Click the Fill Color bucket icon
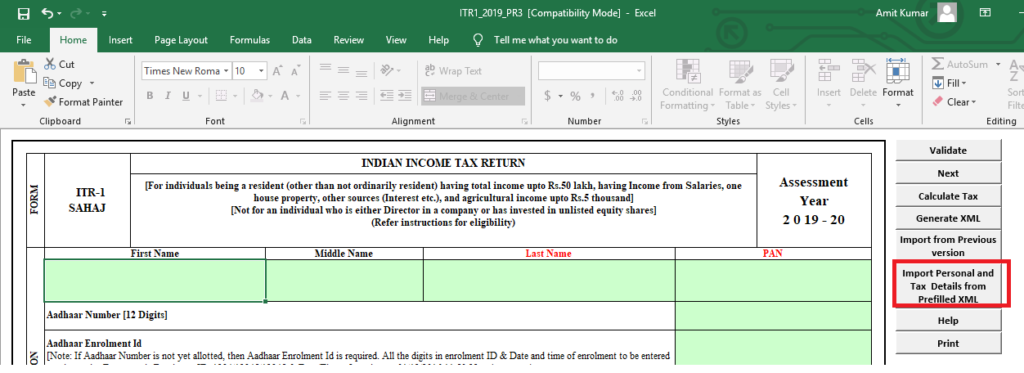 coord(257,96)
